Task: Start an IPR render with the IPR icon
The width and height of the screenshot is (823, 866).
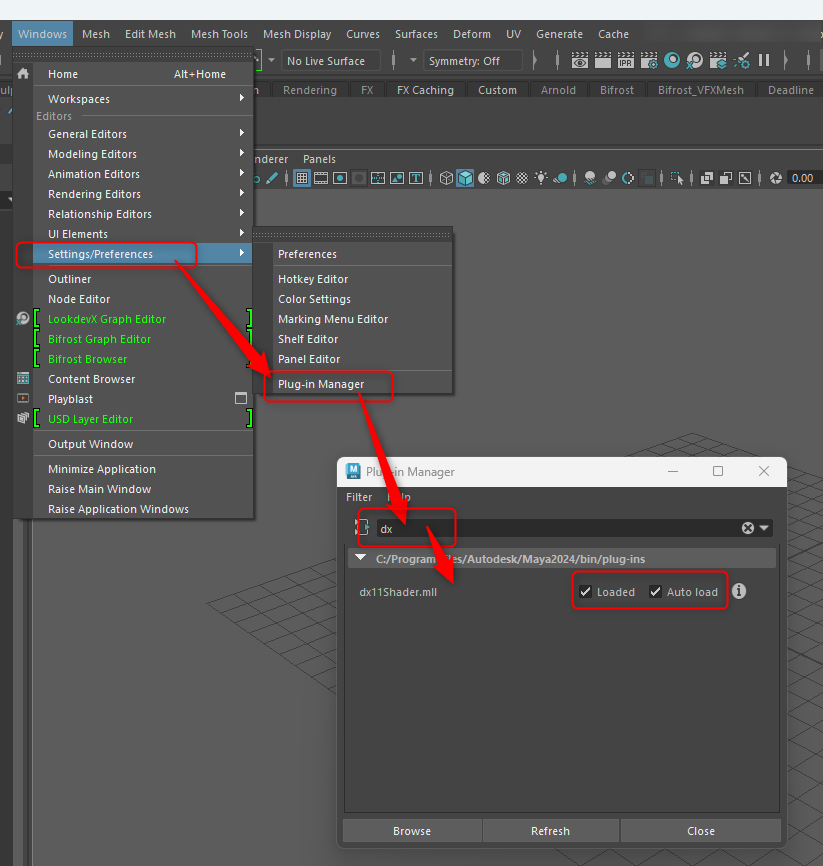Action: [626, 60]
